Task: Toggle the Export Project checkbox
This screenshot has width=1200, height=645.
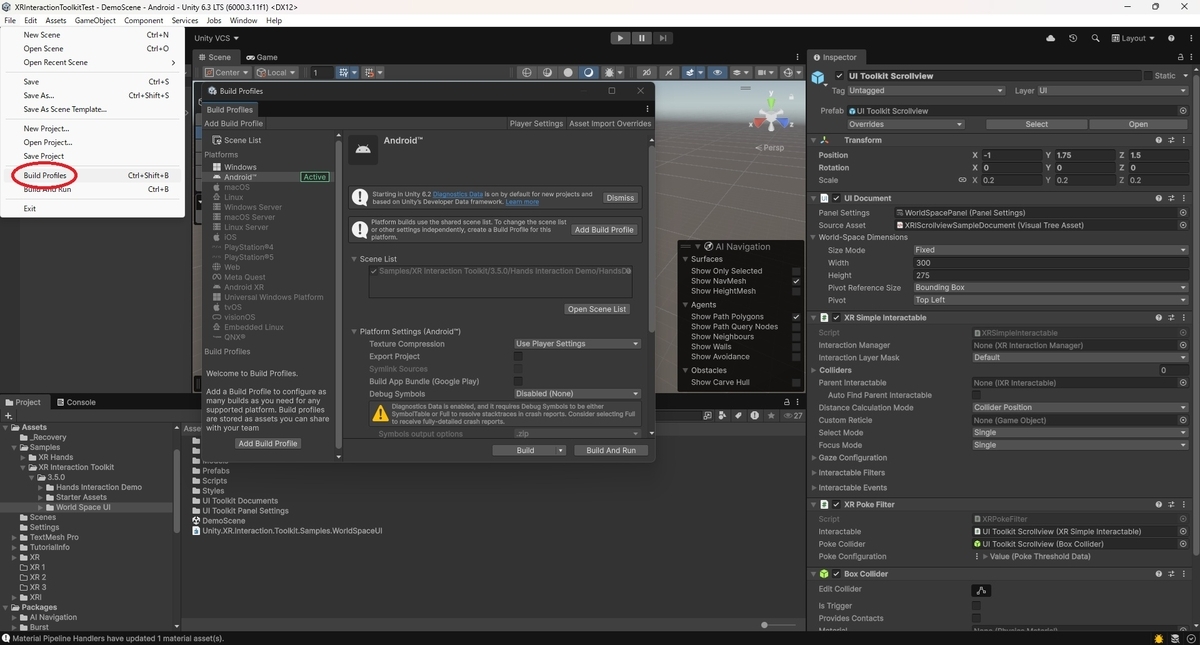Action: click(518, 356)
